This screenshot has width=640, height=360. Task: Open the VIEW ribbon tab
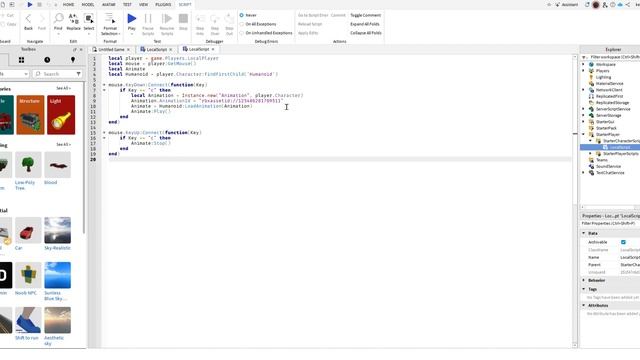tap(144, 4)
